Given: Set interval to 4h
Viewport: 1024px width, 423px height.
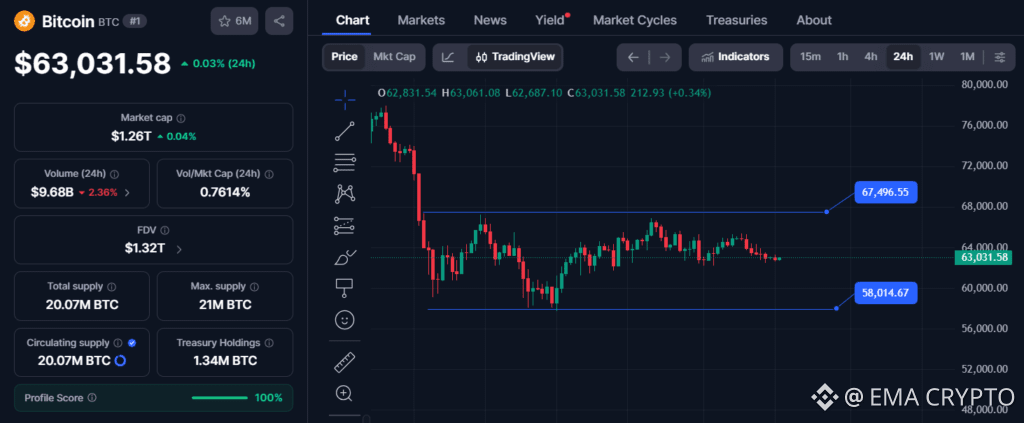Looking at the screenshot, I should click(x=871, y=57).
